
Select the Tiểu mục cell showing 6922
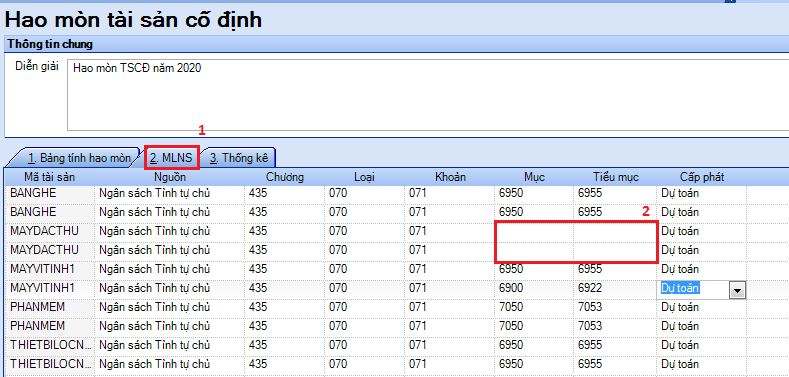(615, 288)
